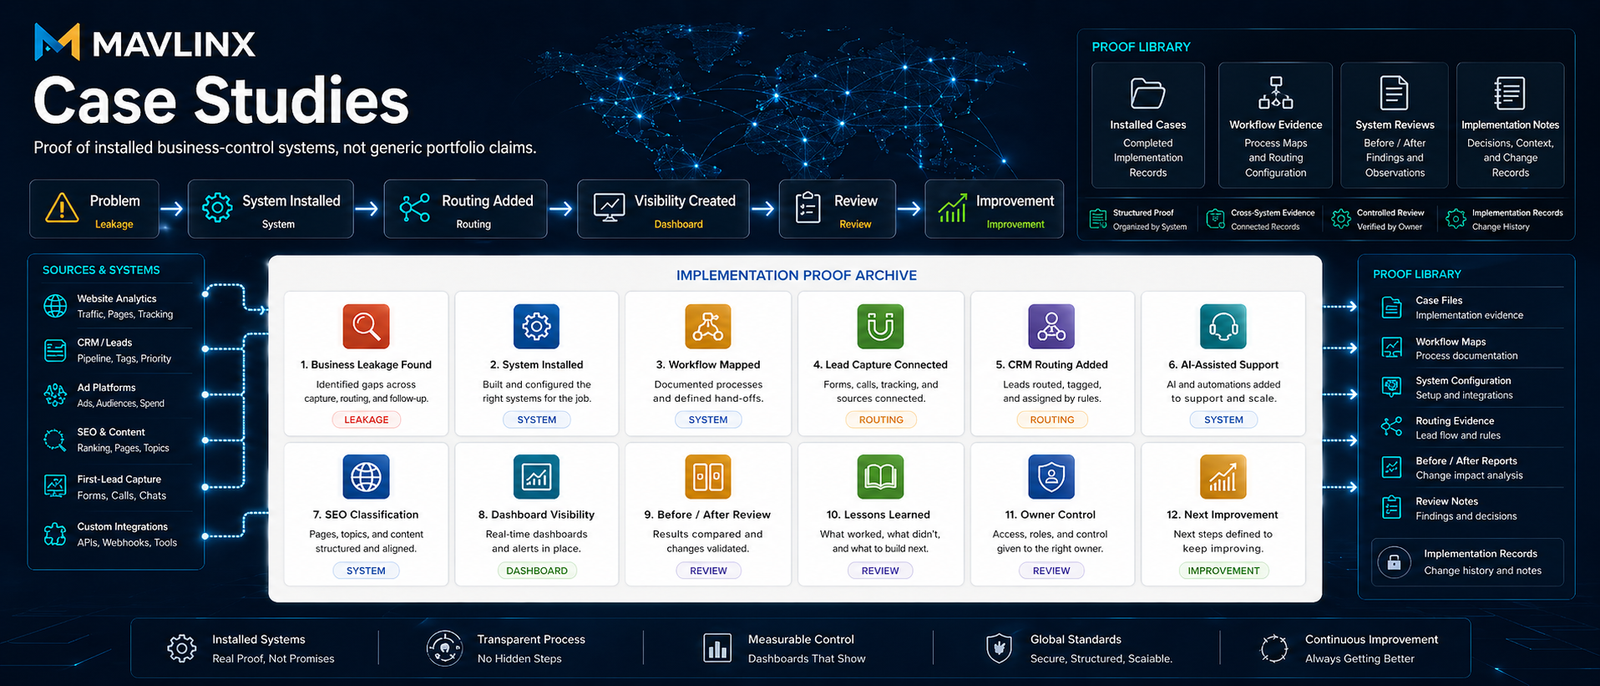Click the System Installed gear icon
1600x686 pixels.
tap(217, 208)
